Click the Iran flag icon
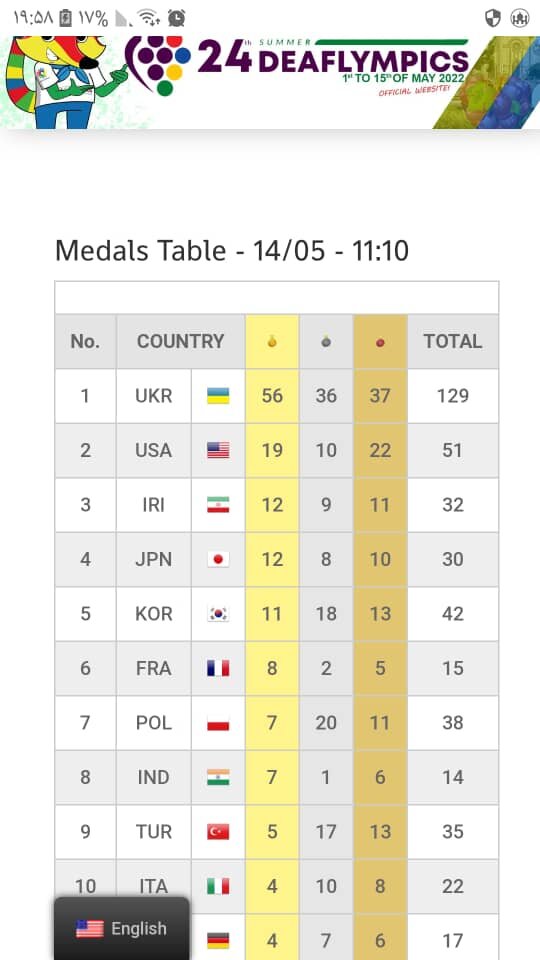Viewport: 540px width, 960px height. click(218, 505)
